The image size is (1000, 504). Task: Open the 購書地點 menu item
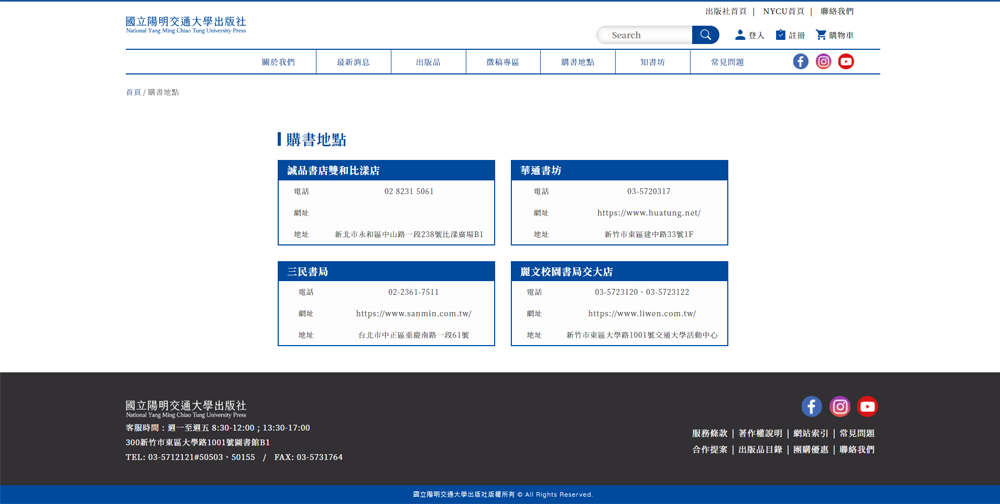(x=578, y=62)
